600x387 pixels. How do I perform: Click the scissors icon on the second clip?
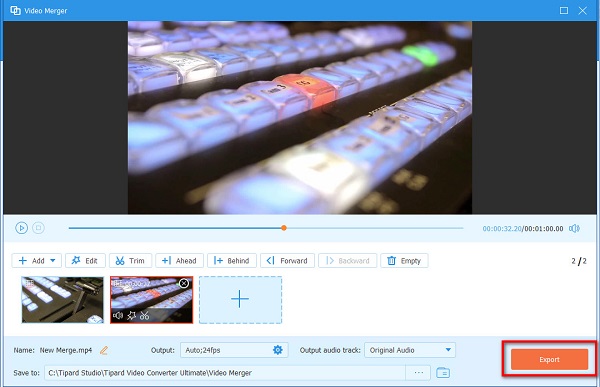[x=144, y=315]
